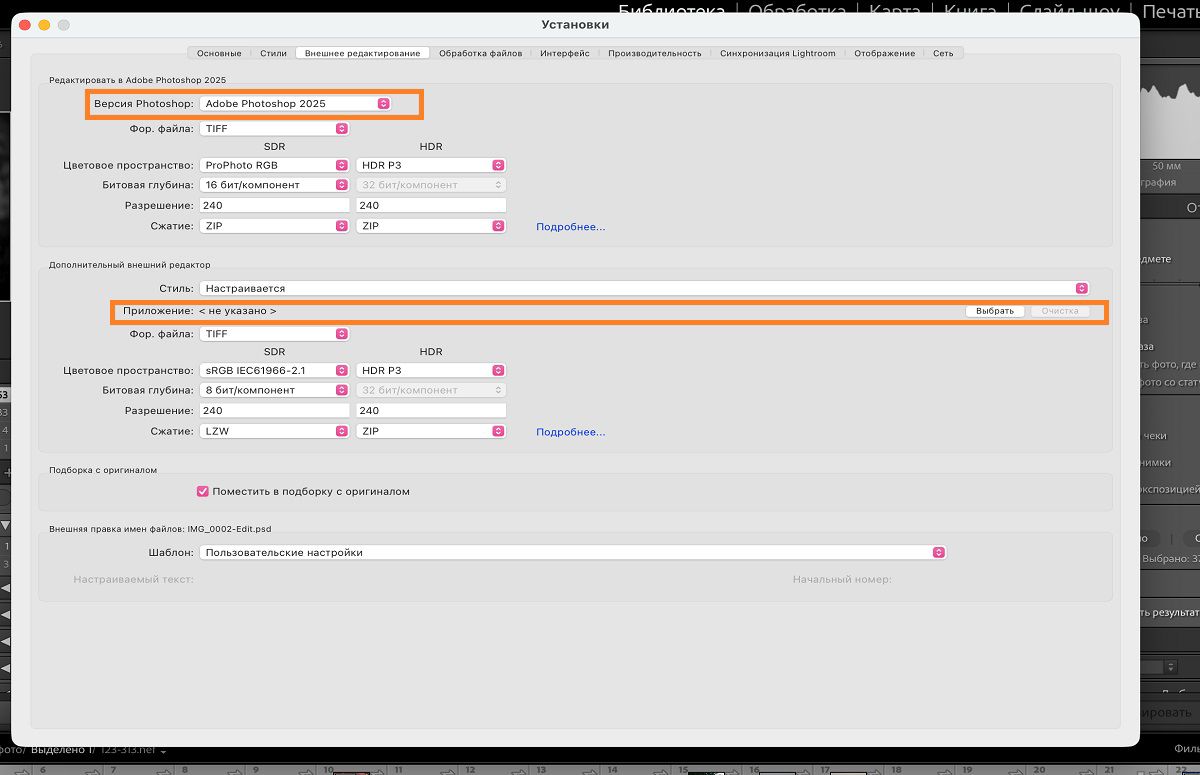The image size is (1200, 775).
Task: Click Photoshop section HDR resolution field
Action: coord(431,205)
